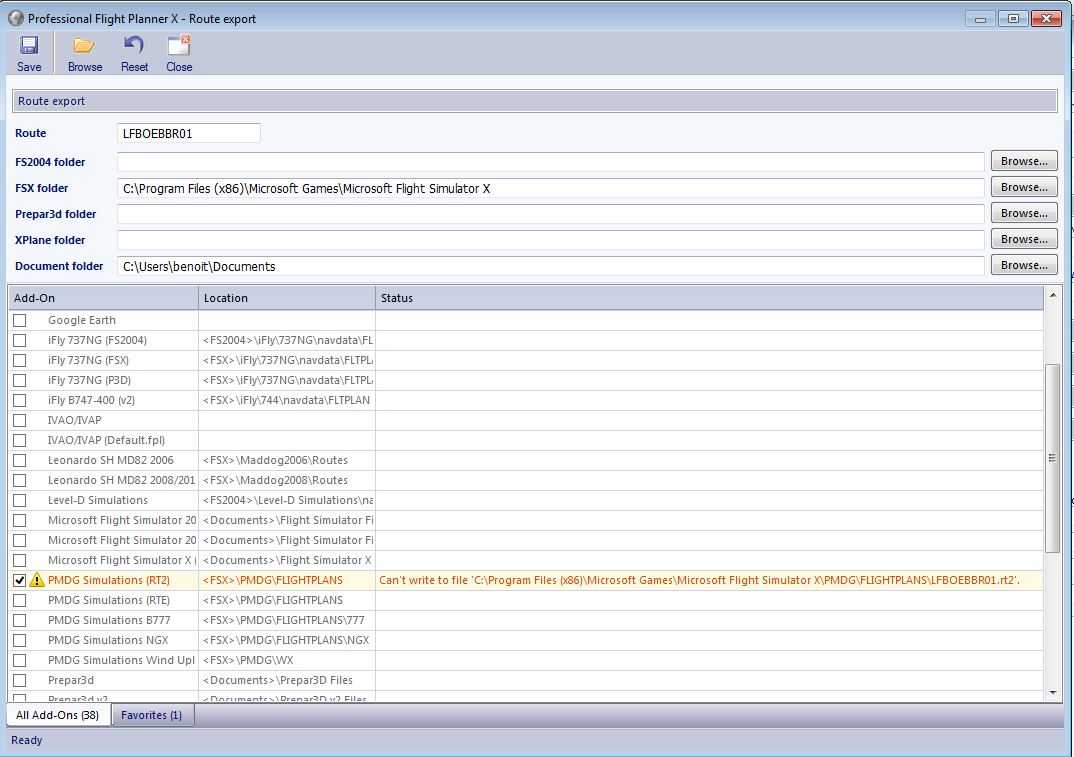
Task: Check the IVAO/IVAP checkbox
Action: point(20,420)
